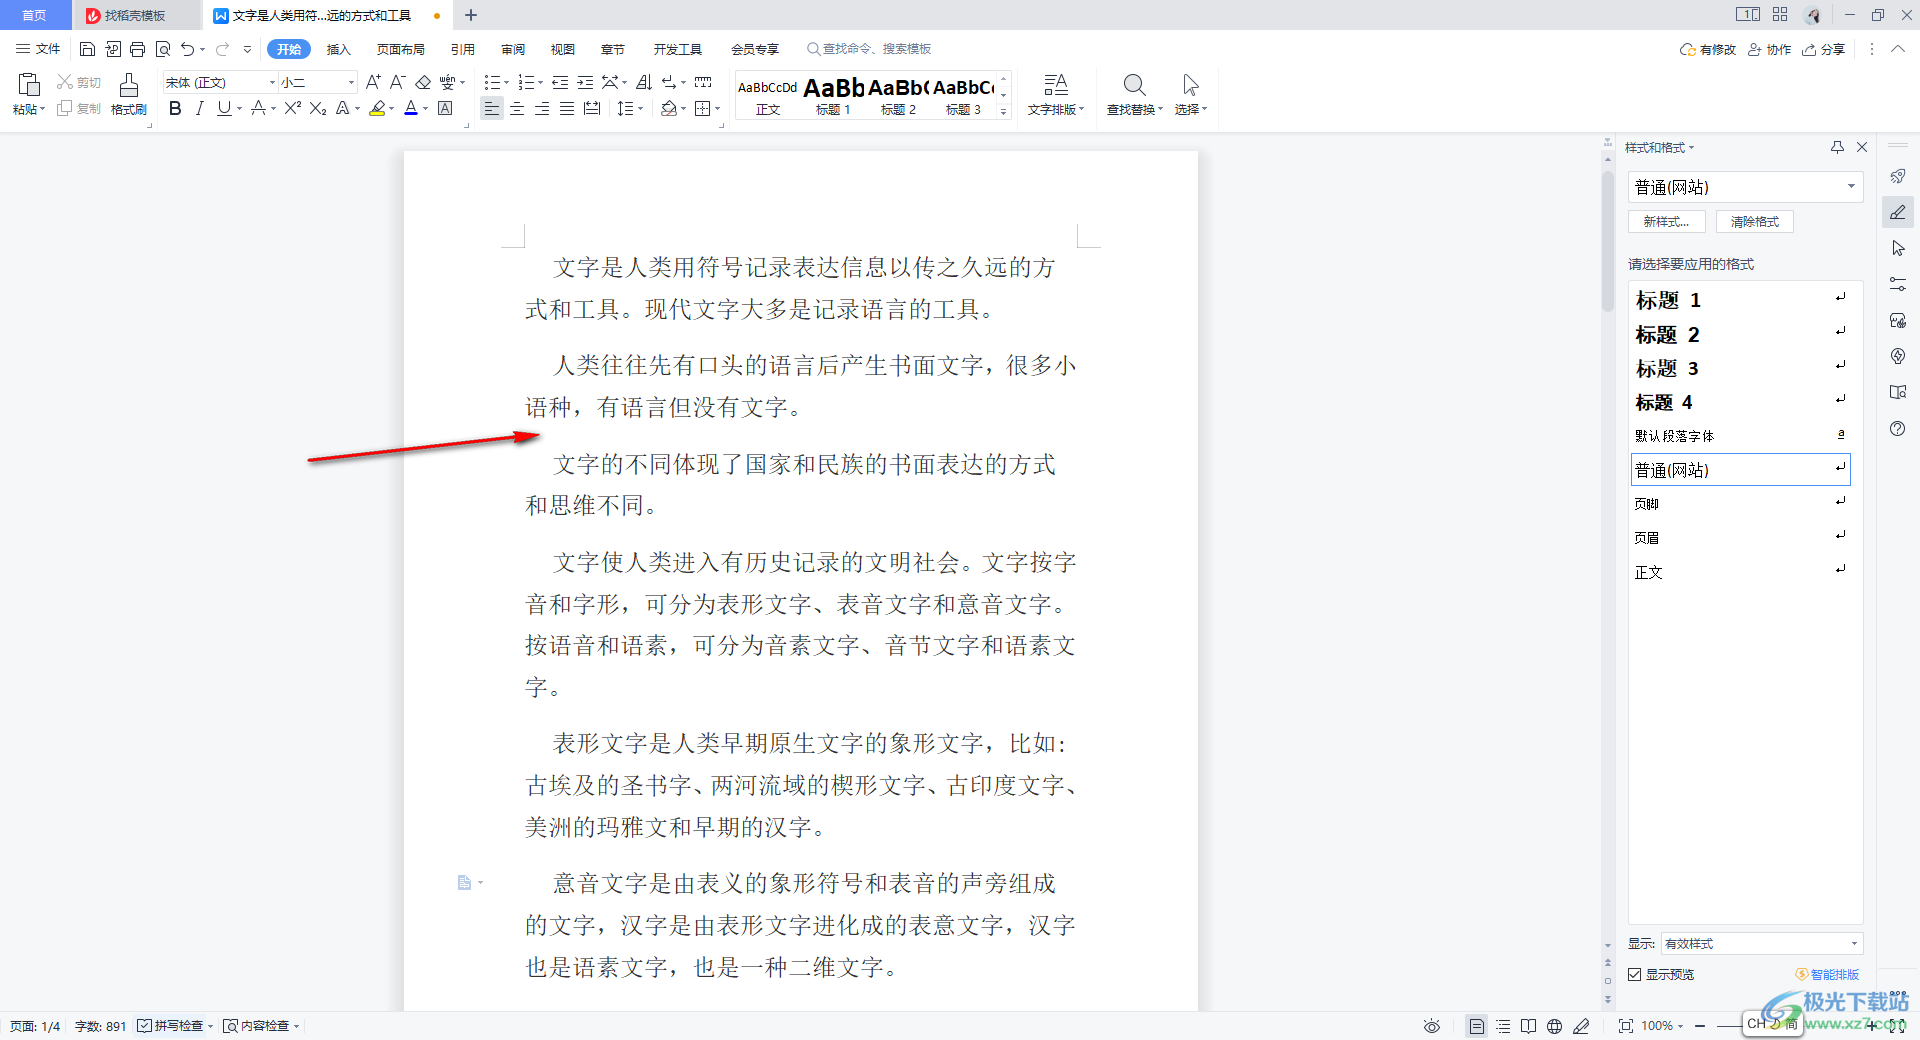Open the template tab in title bar
Screen dimensions: 1920x1040
[x=136, y=15]
